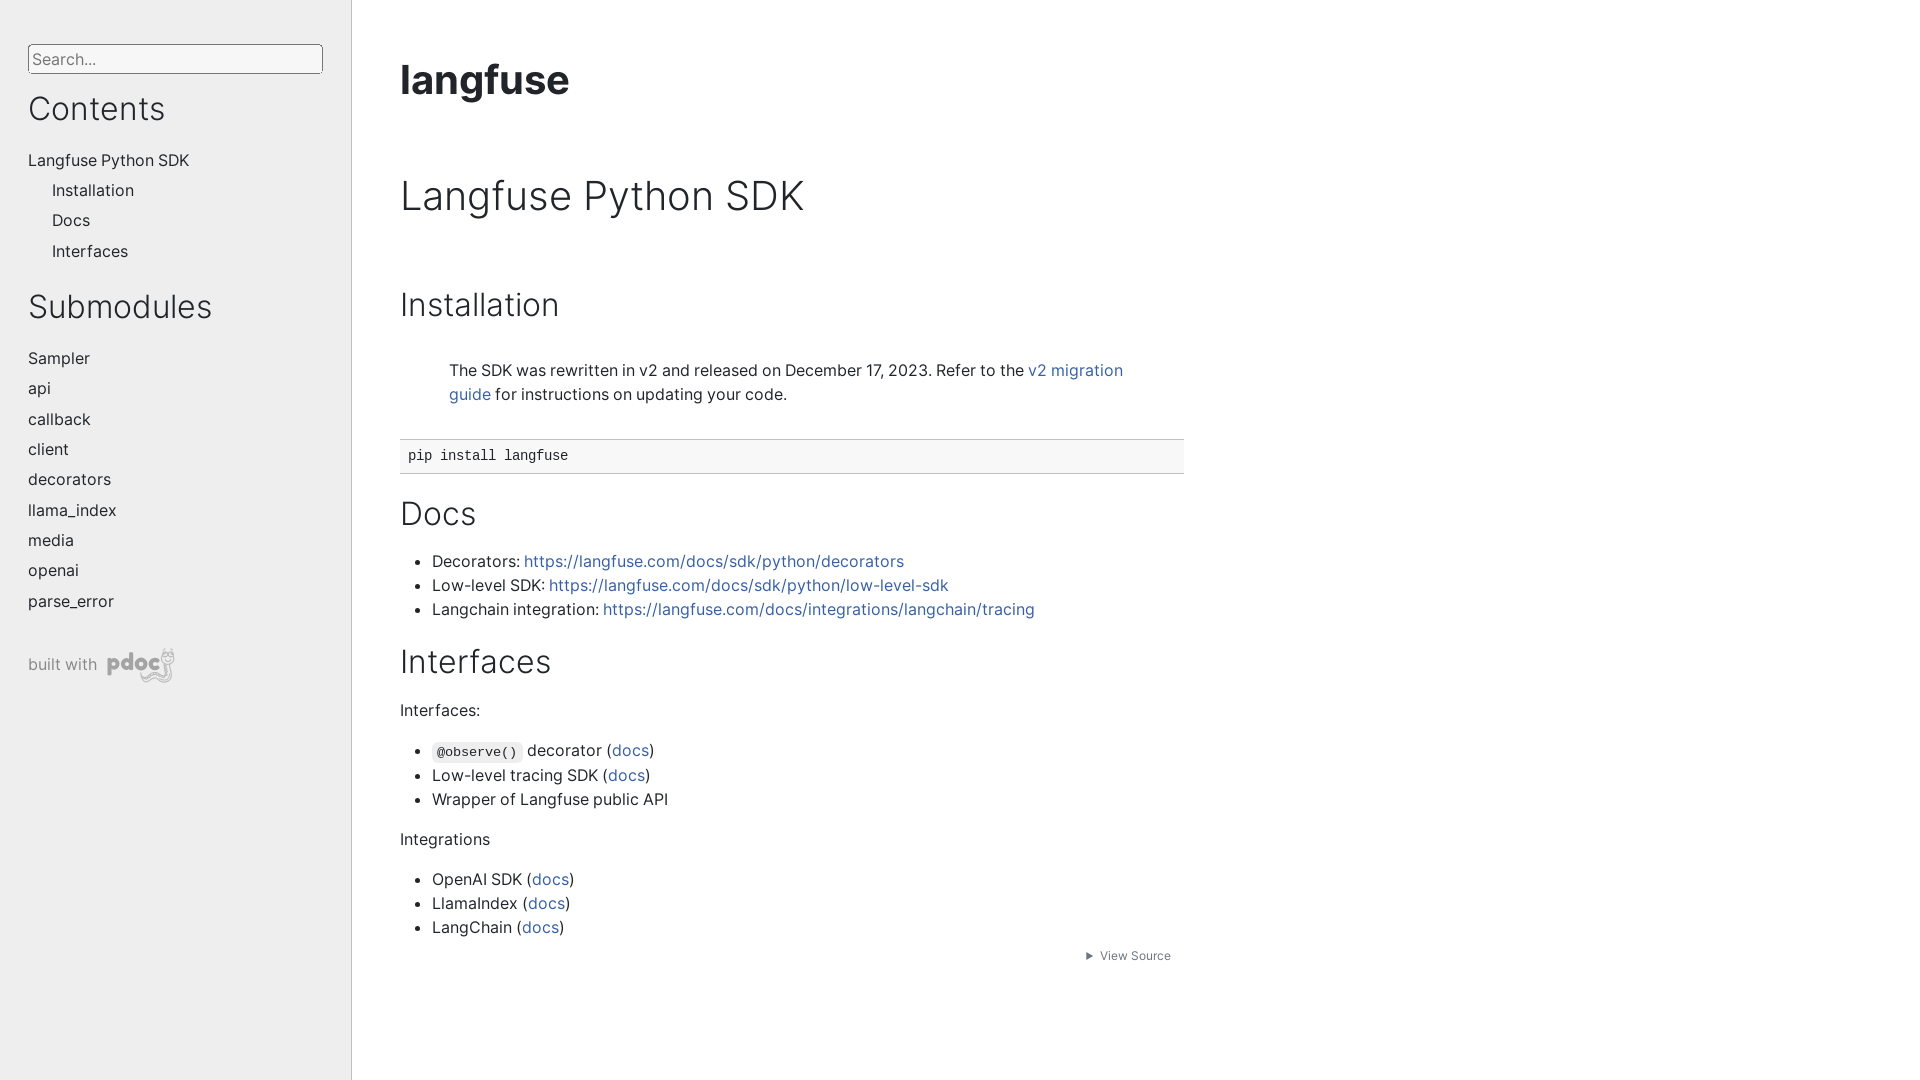This screenshot has width=1920, height=1080.
Task: Follow the v2 migration guide link
Action: 1075,370
